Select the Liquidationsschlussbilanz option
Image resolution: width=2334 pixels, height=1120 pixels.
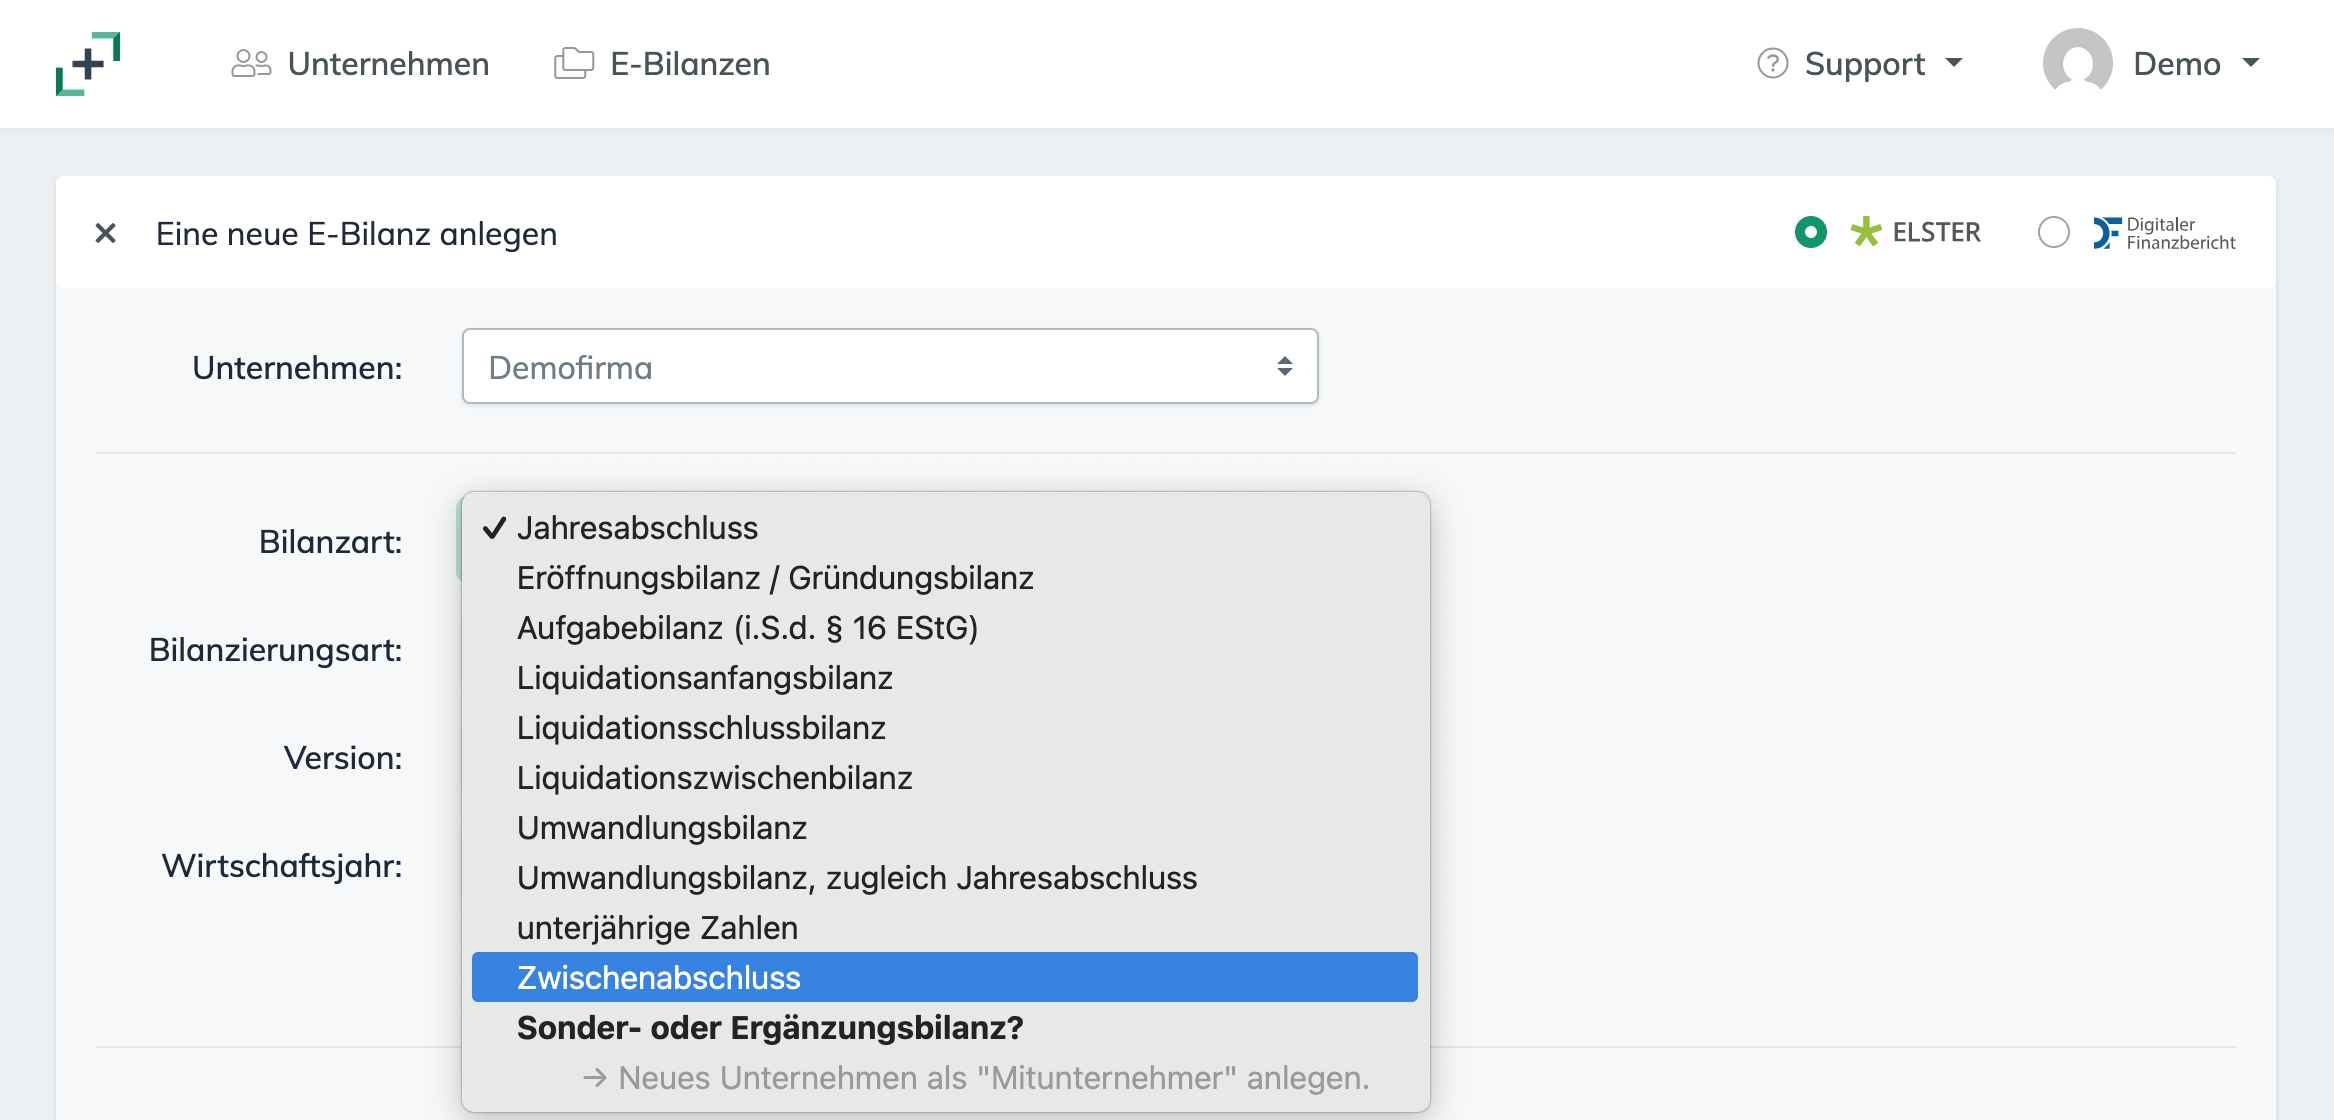click(x=701, y=728)
